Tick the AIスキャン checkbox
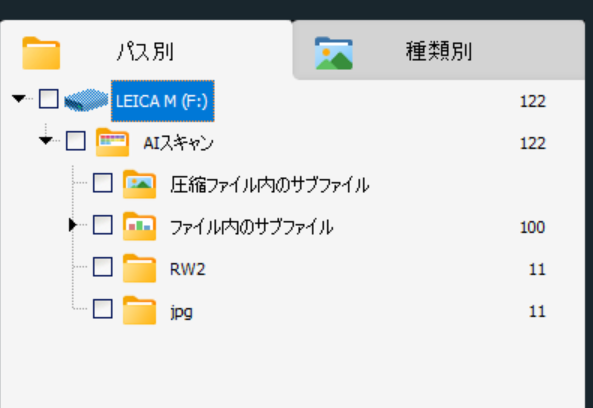Screen dimensions: 593x408 (76, 141)
